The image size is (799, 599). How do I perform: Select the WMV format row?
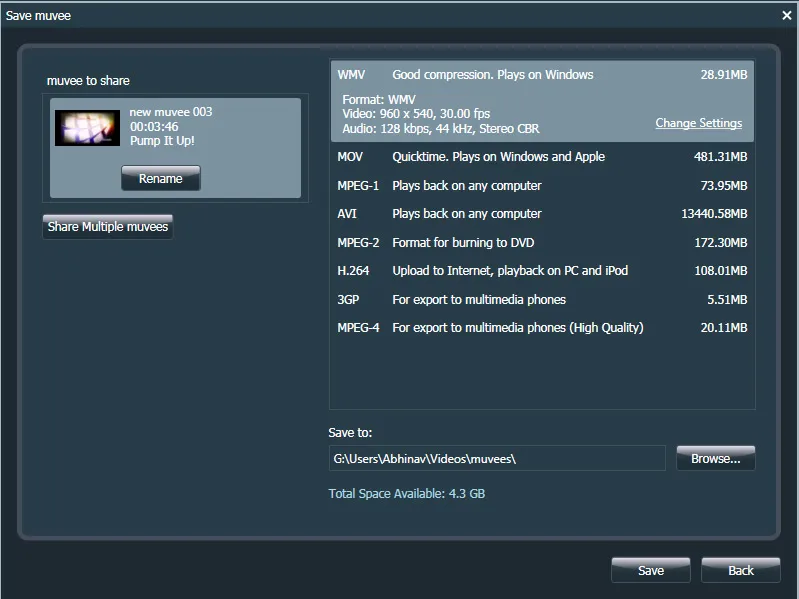pyautogui.click(x=542, y=101)
